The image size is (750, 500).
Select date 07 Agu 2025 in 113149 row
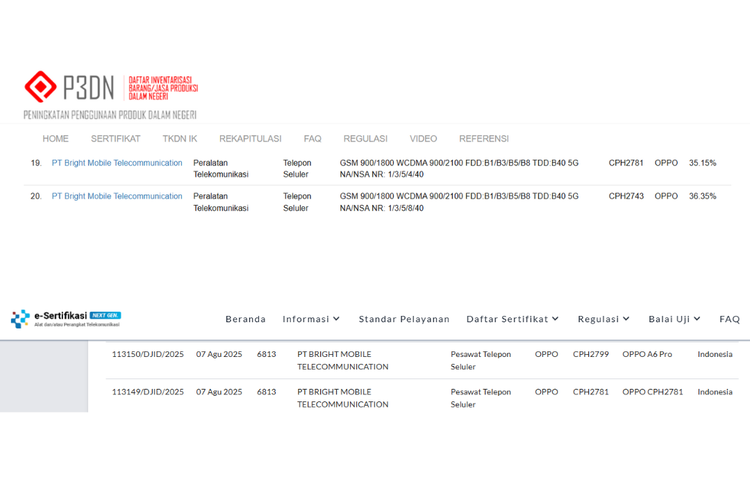click(x=219, y=392)
